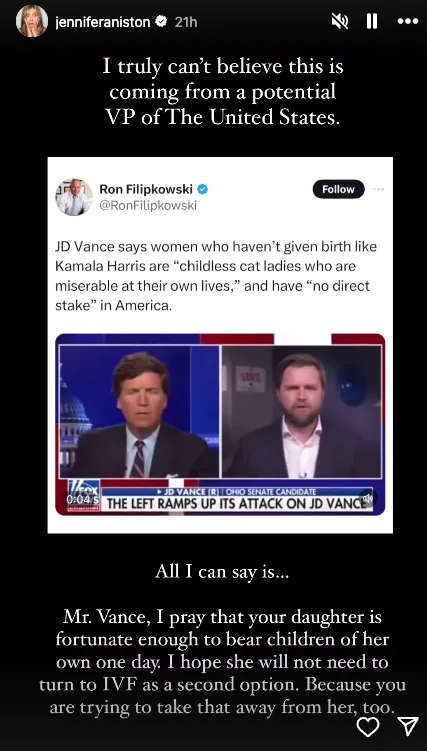Share the story with paper plane icon
Image resolution: width=427 pixels, height=751 pixels.
click(x=408, y=727)
